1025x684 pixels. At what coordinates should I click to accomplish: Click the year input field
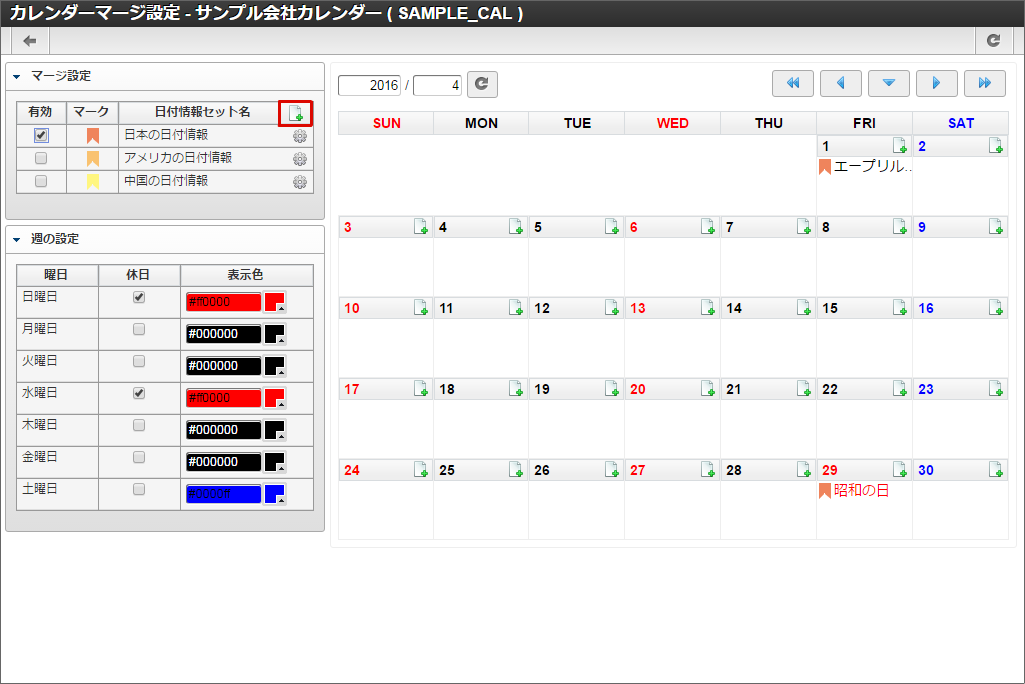point(370,85)
